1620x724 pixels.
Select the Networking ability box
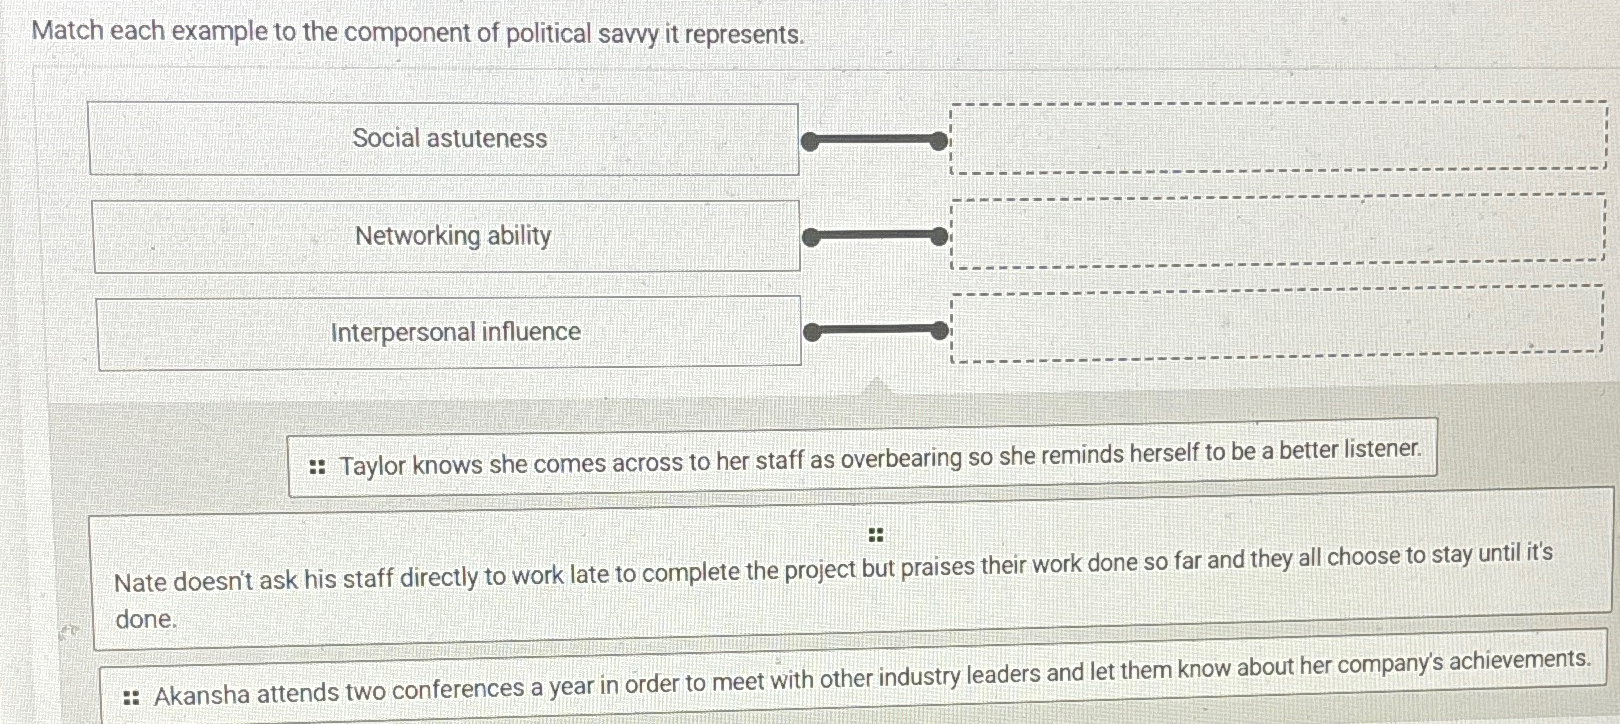448,236
